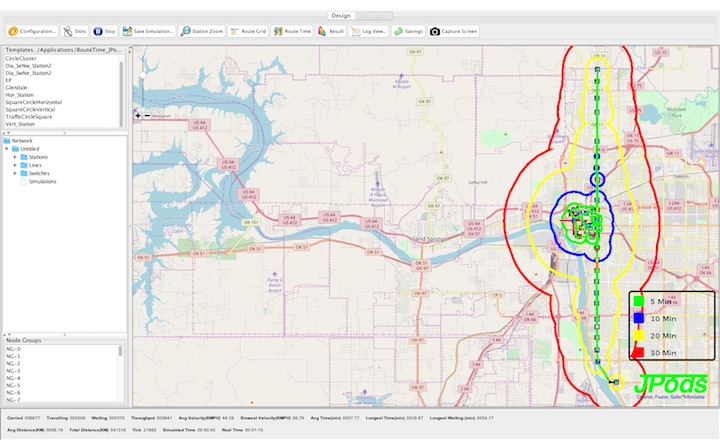Open the Log View
This screenshot has width=720, height=440.
369,31
